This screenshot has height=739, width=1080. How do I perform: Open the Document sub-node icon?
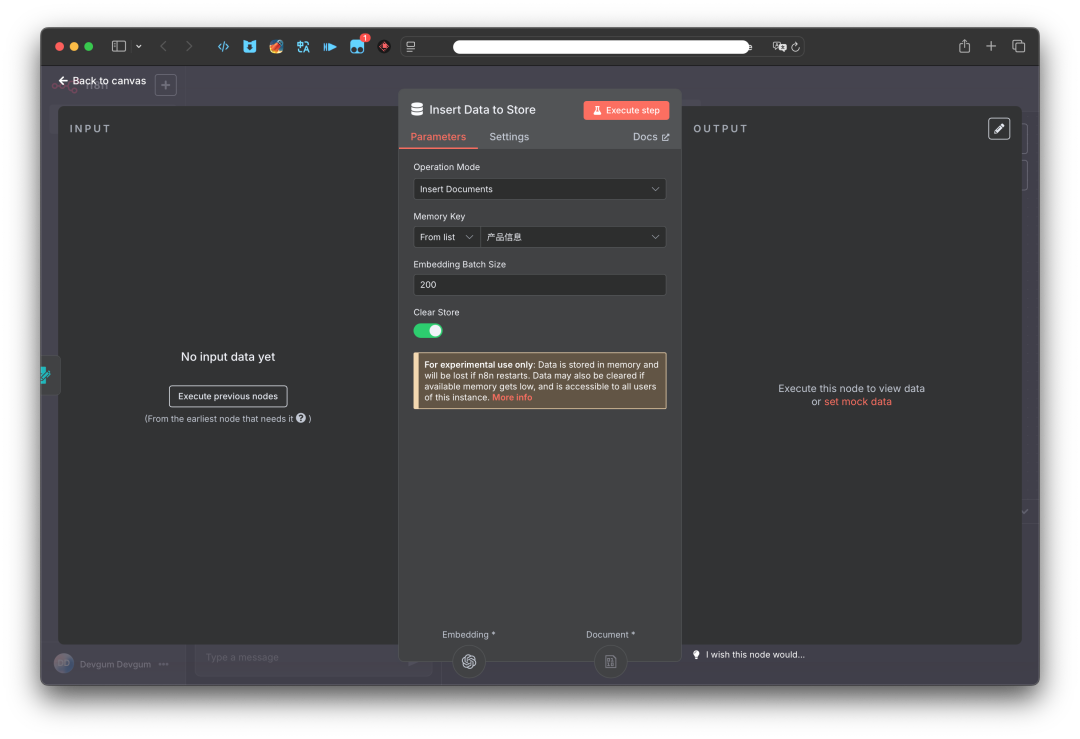coord(610,661)
